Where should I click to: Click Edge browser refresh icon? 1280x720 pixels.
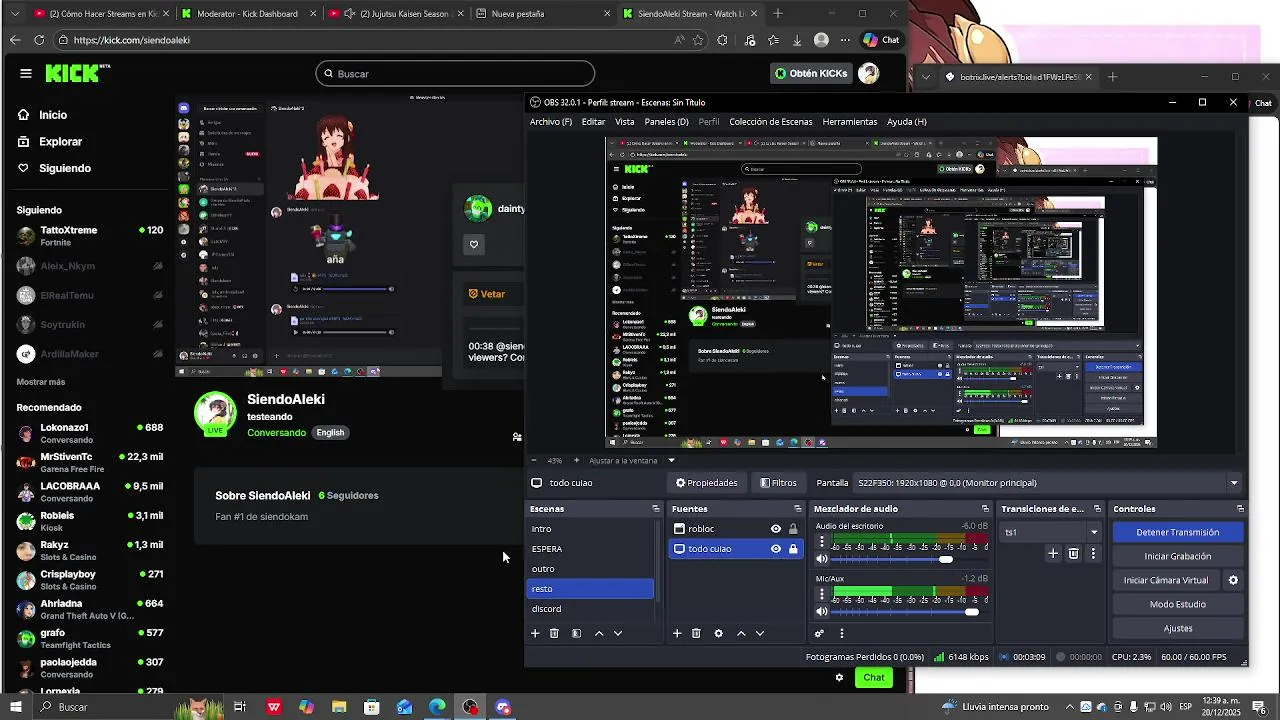[39, 40]
